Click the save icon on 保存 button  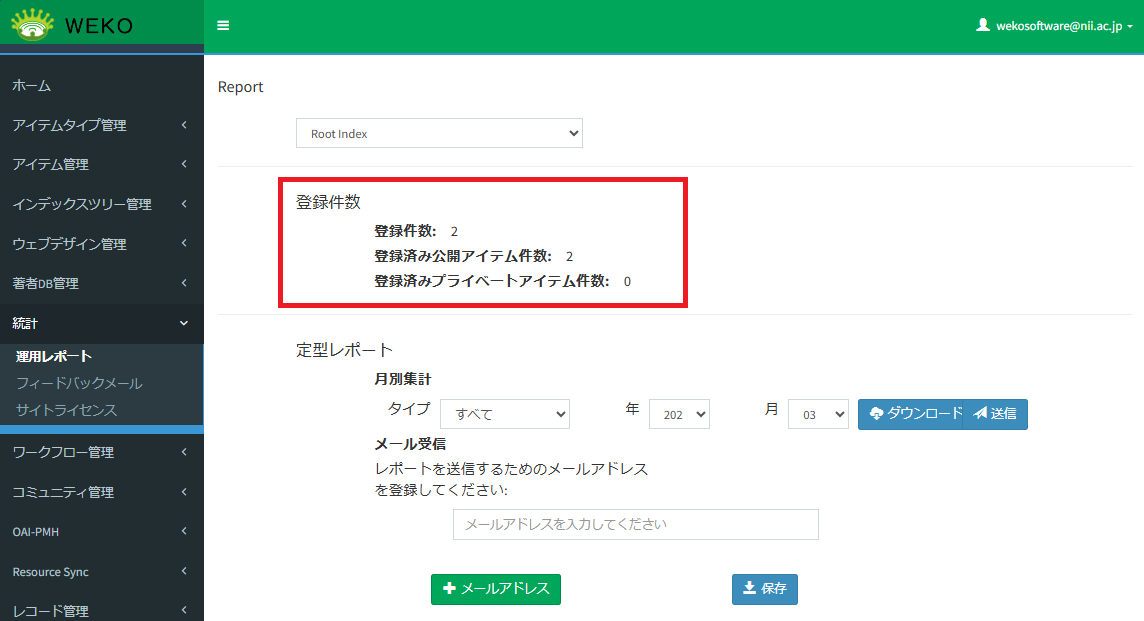point(749,589)
